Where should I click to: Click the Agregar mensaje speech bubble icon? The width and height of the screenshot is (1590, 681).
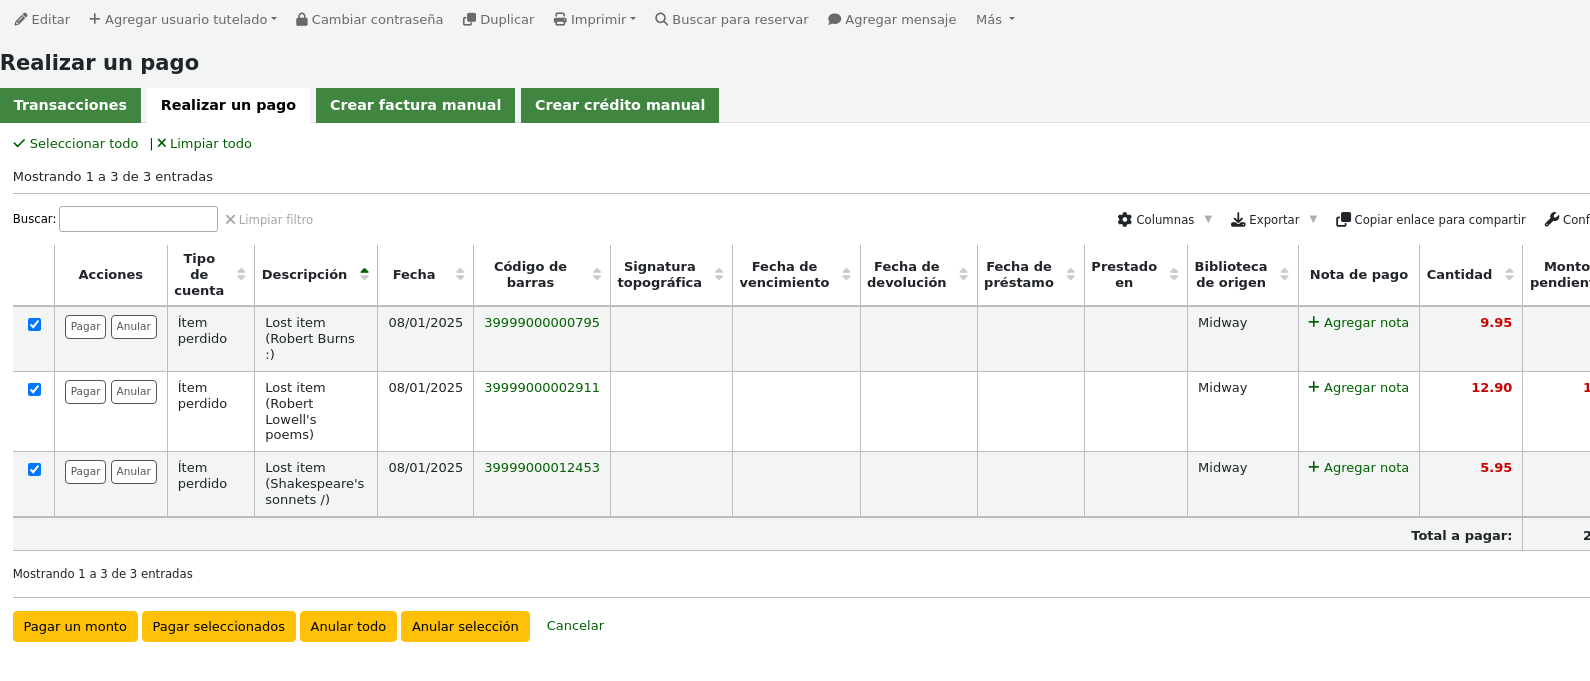point(834,19)
